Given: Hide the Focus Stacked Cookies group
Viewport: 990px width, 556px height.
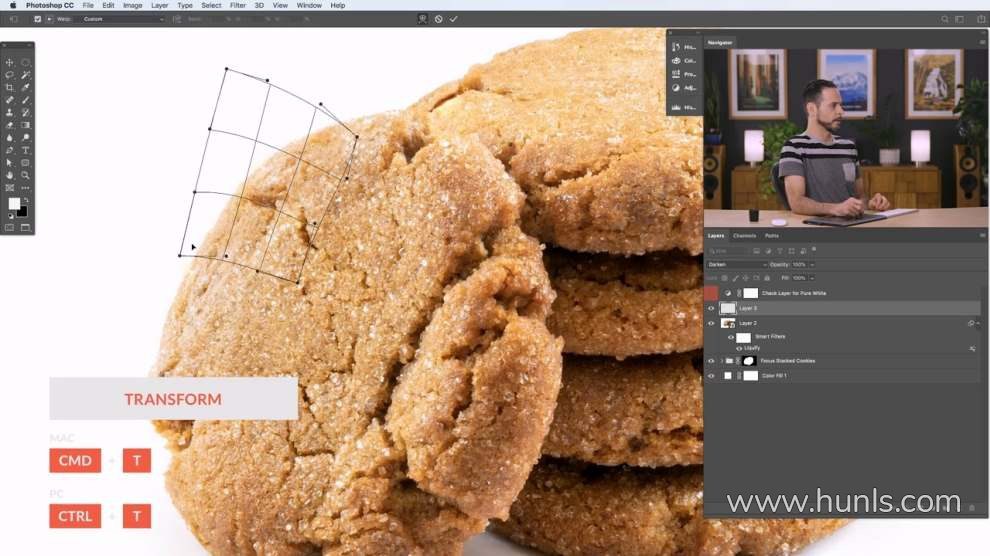Looking at the screenshot, I should pos(711,361).
